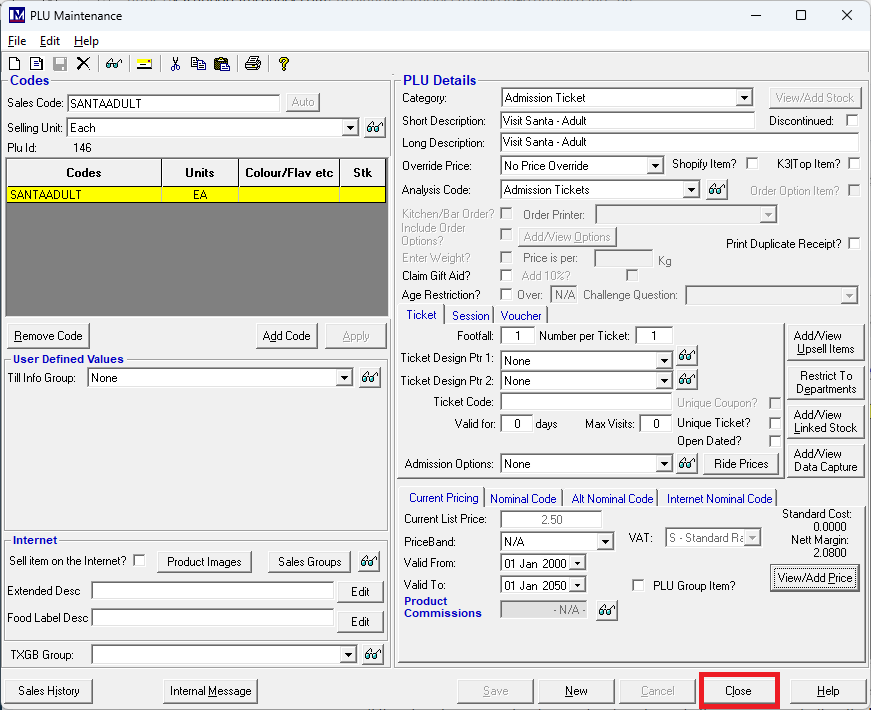The height and width of the screenshot is (712, 872).
Task: Click the yellow question mark Help icon
Action: (284, 64)
